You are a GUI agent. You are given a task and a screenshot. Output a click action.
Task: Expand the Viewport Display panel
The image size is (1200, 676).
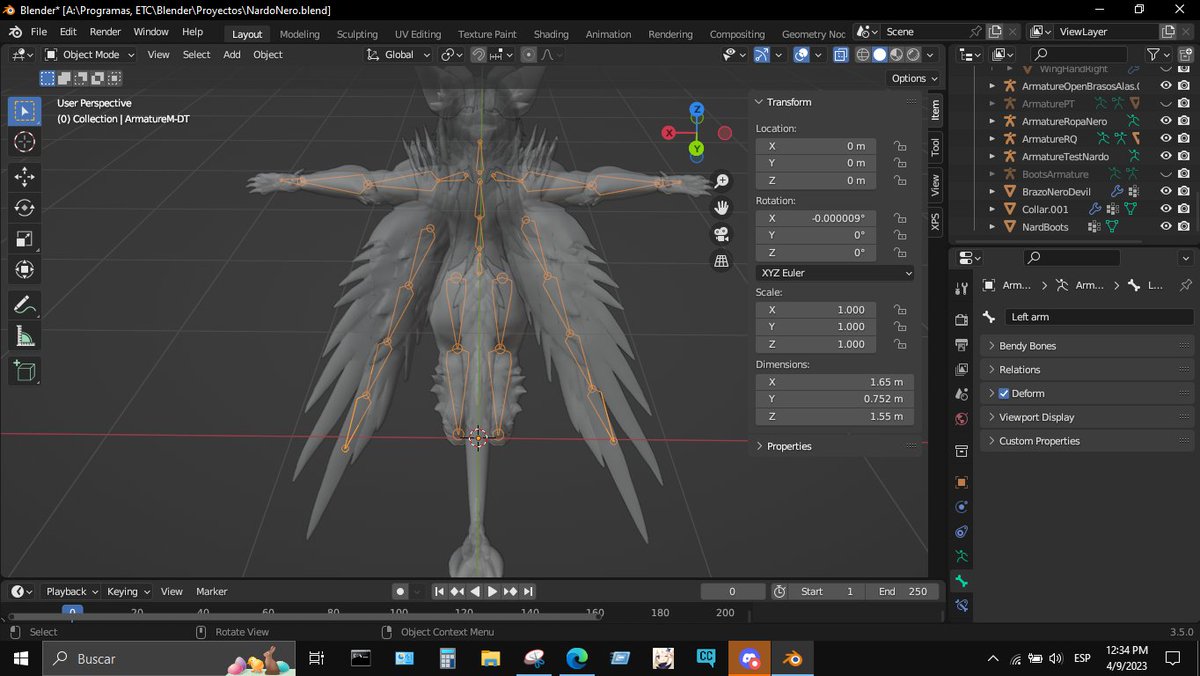tap(1087, 417)
